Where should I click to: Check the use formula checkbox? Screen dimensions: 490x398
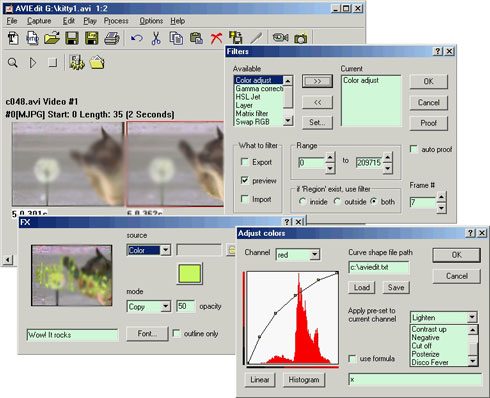point(352,358)
